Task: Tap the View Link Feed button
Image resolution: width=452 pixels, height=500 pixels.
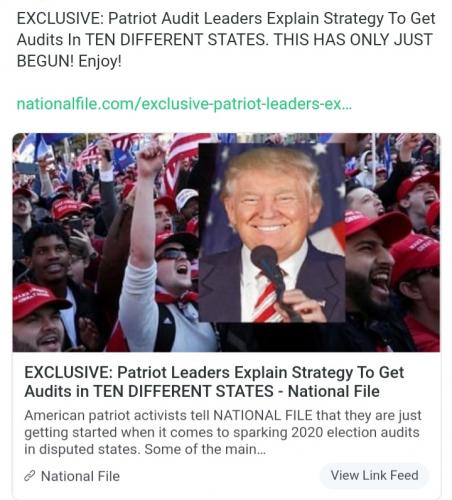Action: [x=374, y=475]
